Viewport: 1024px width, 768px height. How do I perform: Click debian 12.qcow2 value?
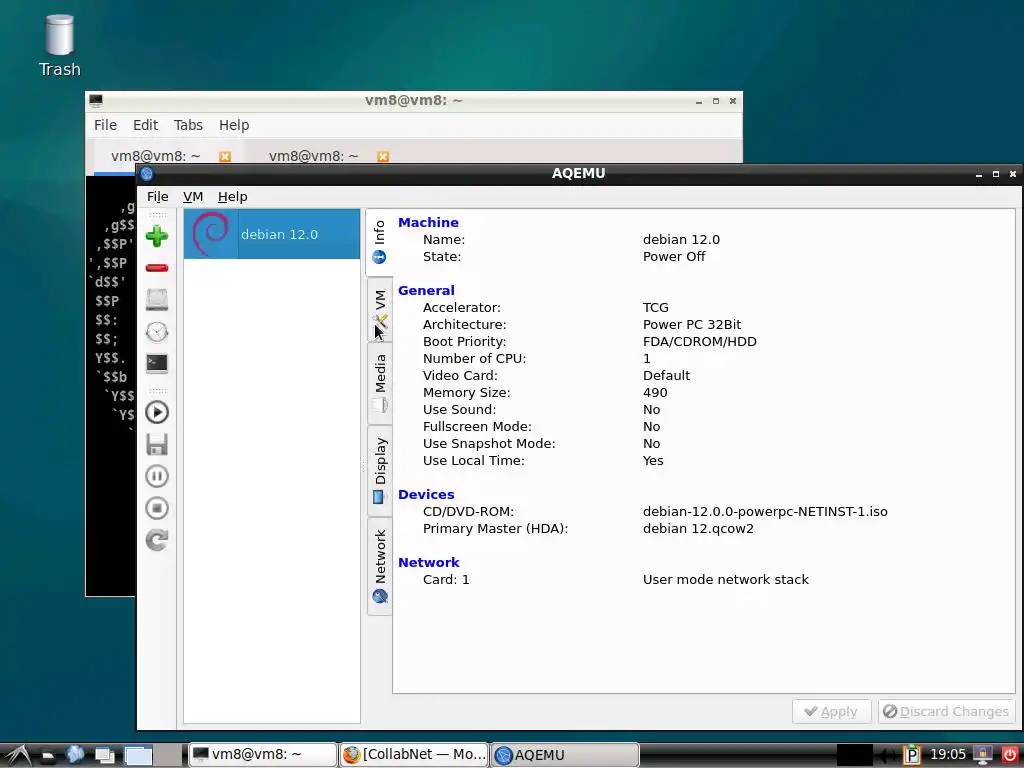click(698, 528)
